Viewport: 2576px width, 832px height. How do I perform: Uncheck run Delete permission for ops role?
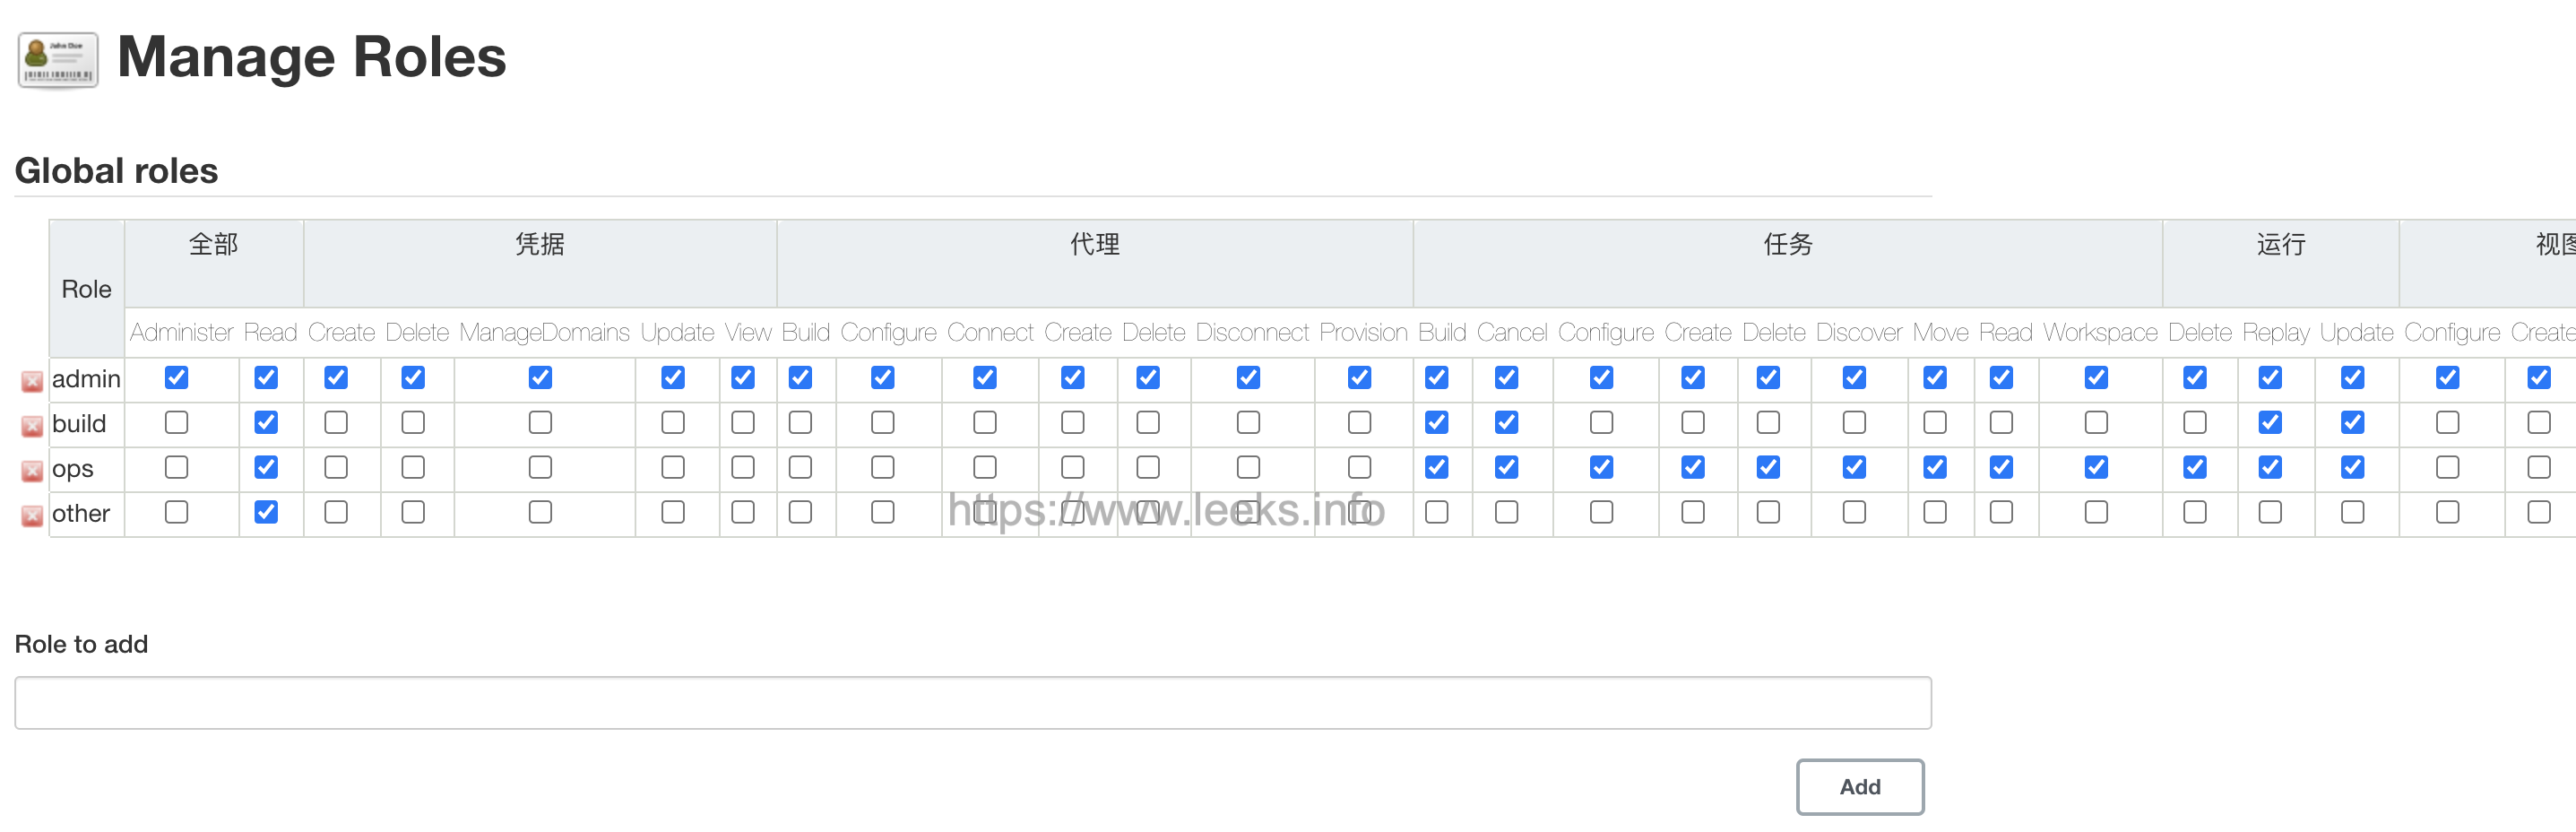point(2195,467)
